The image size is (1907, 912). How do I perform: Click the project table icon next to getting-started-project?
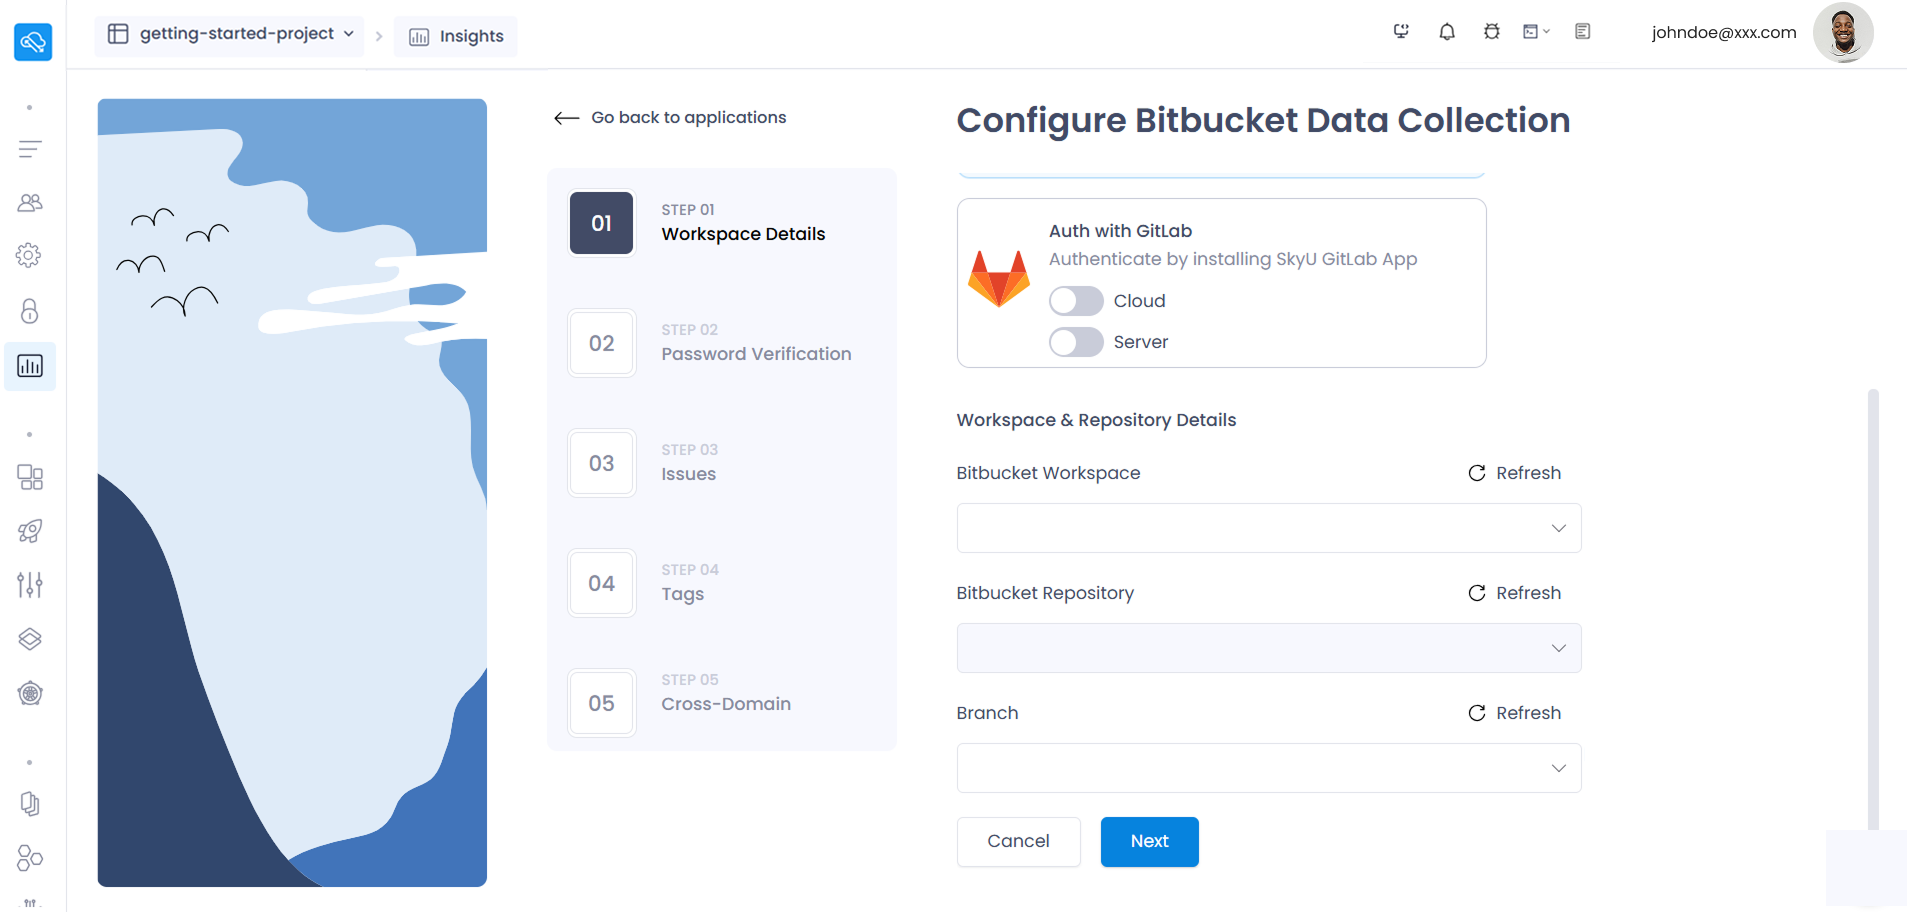[x=118, y=34]
